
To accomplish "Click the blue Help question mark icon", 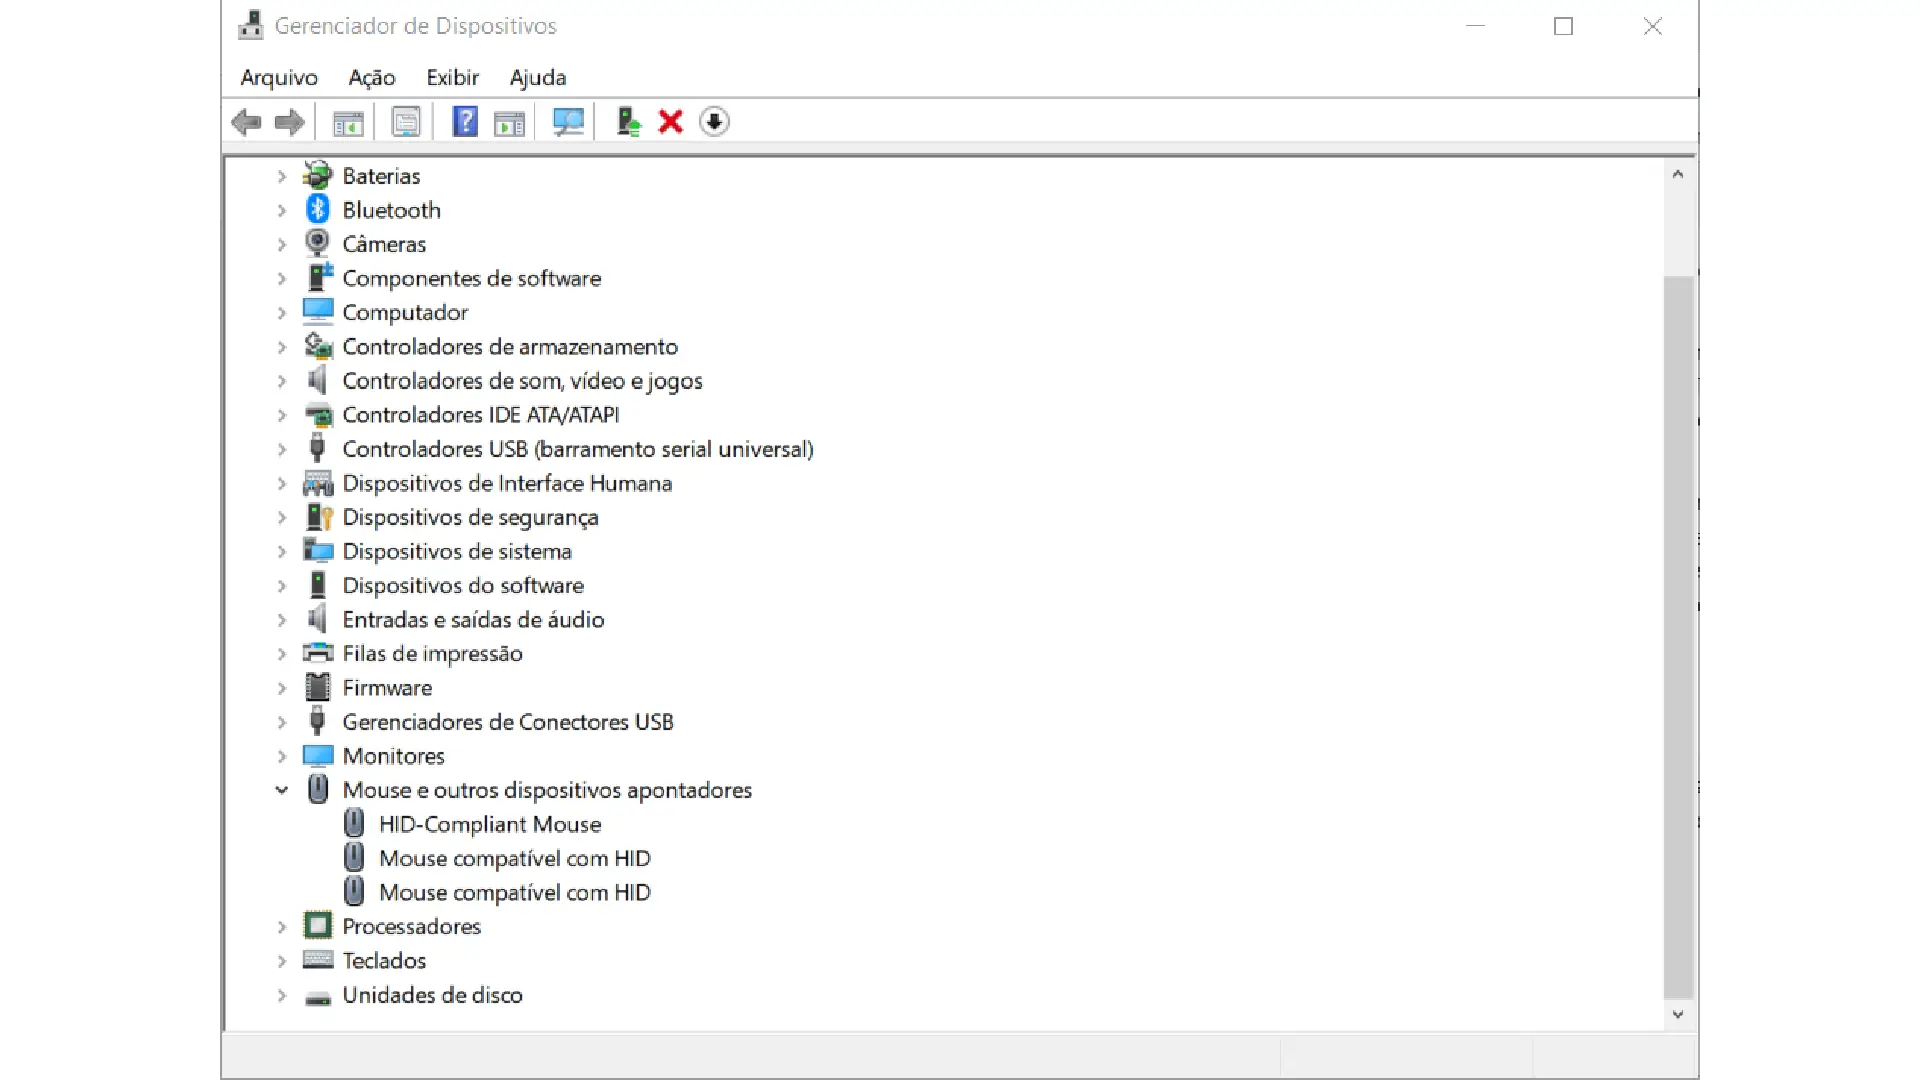I will (x=465, y=122).
